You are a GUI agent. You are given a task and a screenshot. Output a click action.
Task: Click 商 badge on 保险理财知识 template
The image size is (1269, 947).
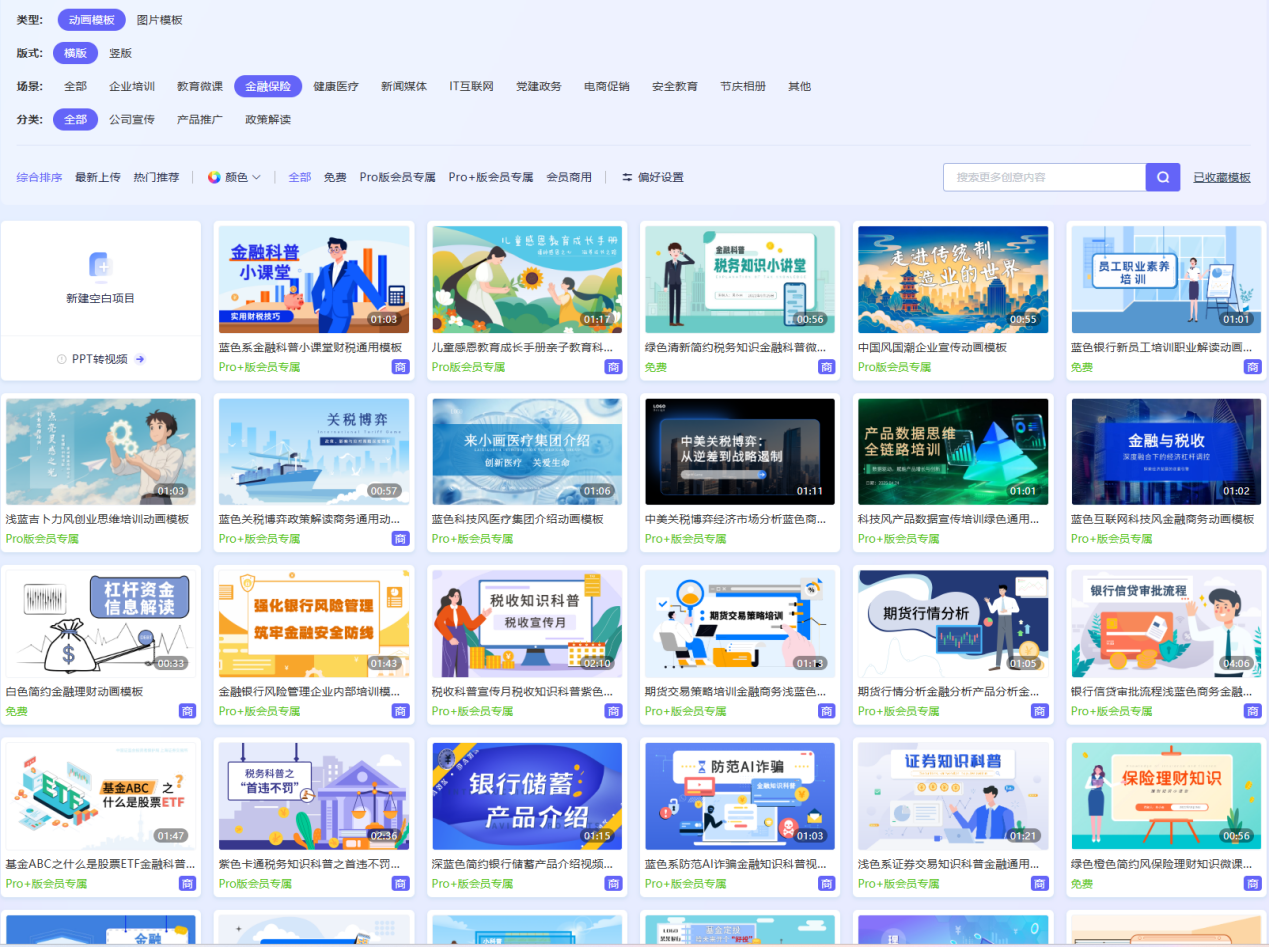click(x=1252, y=883)
